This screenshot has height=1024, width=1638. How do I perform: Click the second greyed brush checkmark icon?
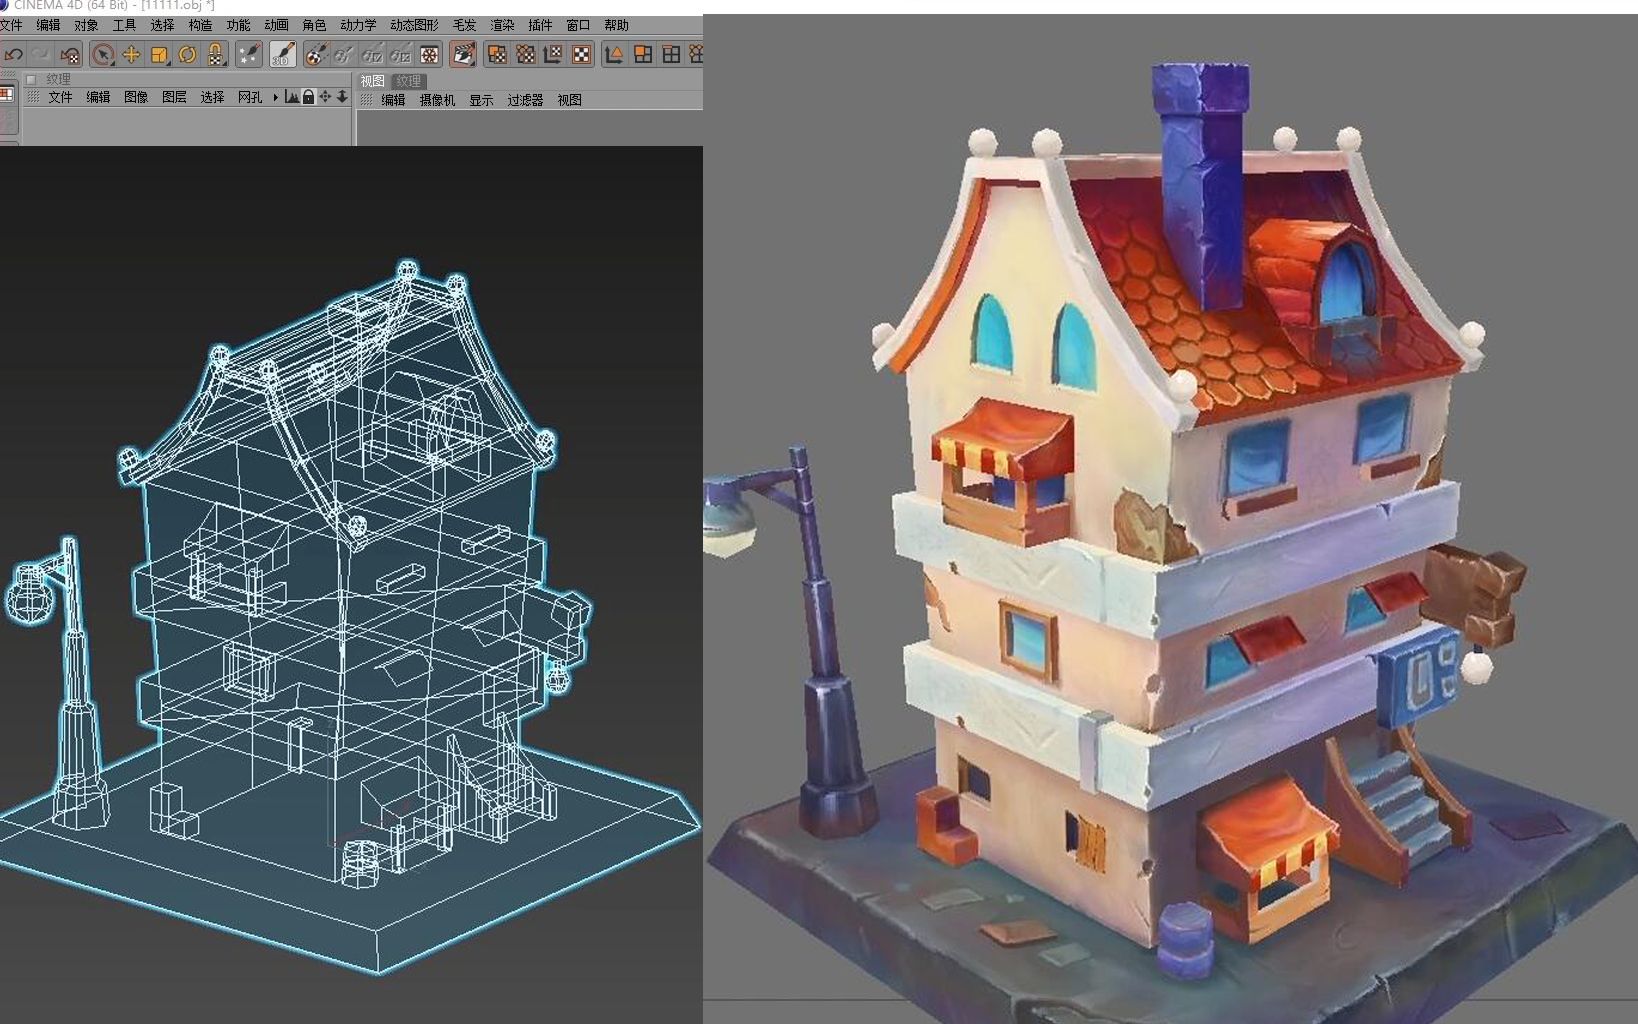[372, 55]
